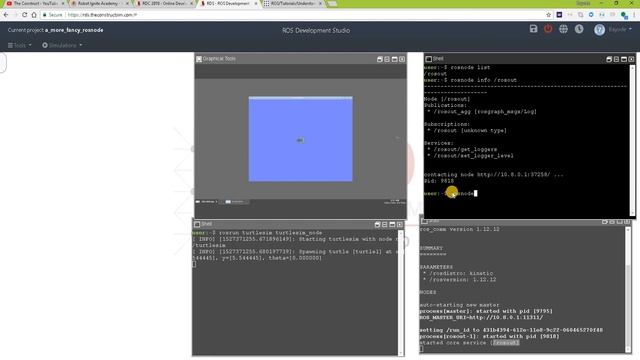640x360 pixels.
Task: Click the '/rosdistro: kinetic' parameter line
Action: click(x=461, y=273)
